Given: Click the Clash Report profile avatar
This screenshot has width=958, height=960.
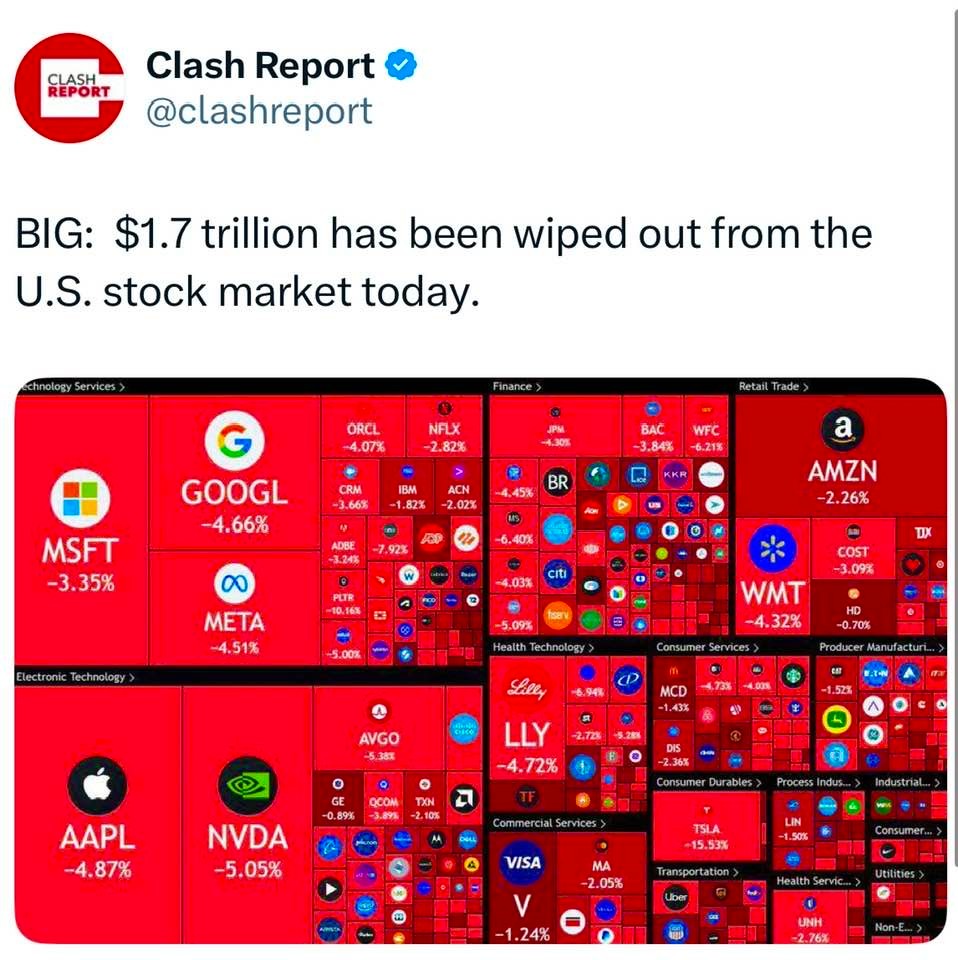Looking at the screenshot, I should coord(69,88).
